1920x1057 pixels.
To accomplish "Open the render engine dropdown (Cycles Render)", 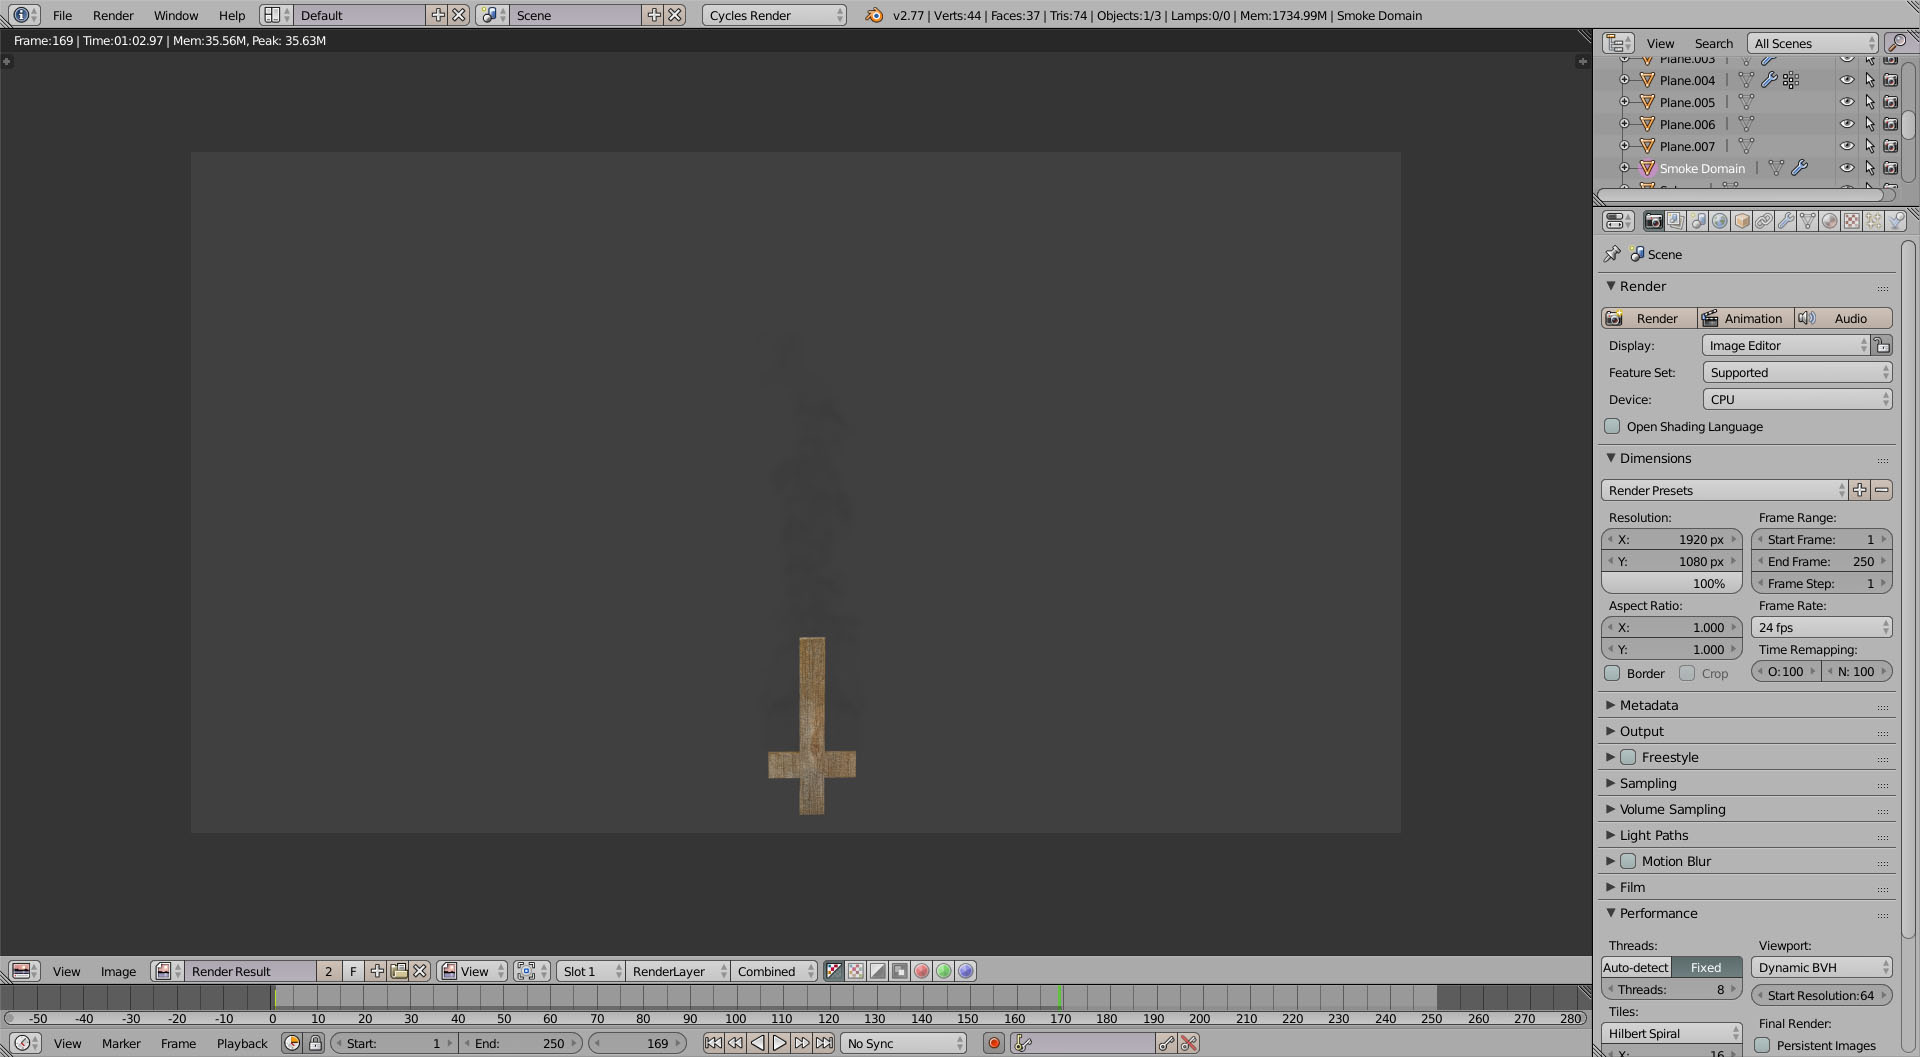I will [774, 15].
